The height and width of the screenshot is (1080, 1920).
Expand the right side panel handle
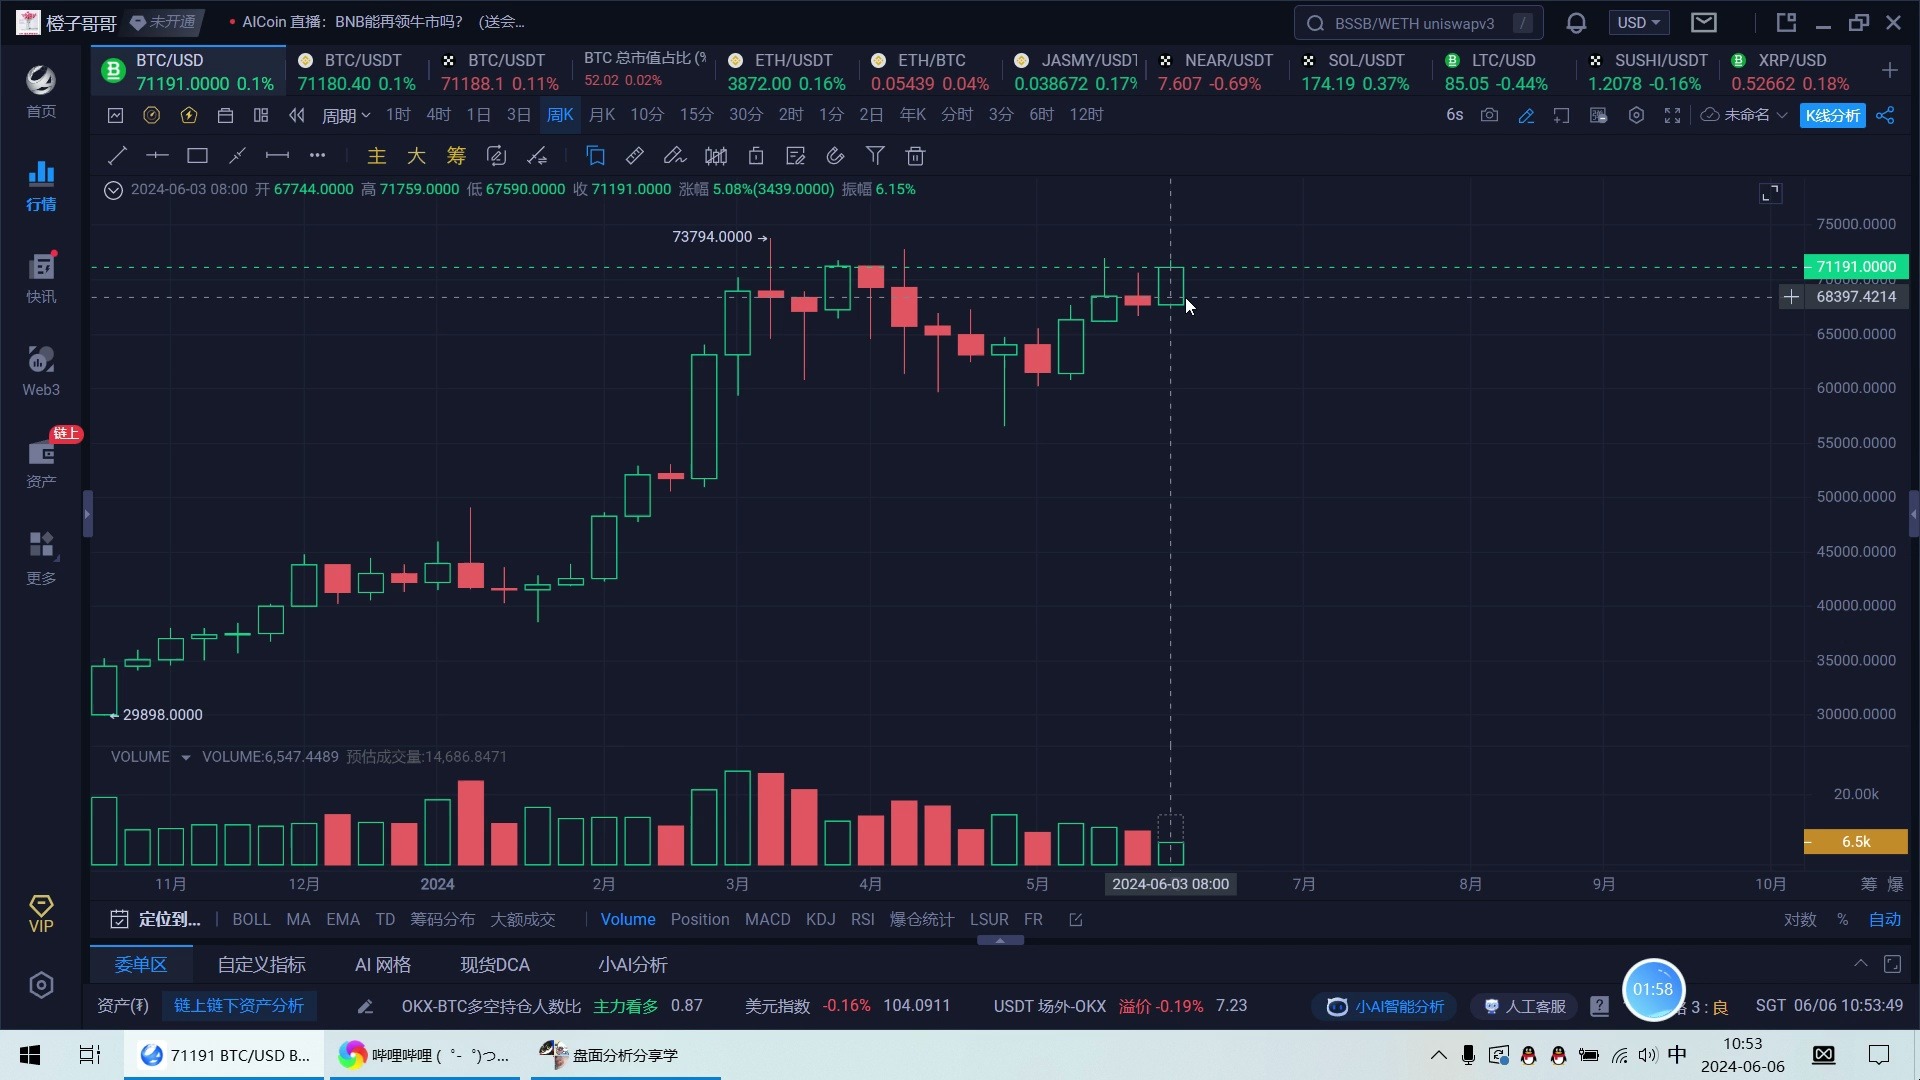point(1914,514)
